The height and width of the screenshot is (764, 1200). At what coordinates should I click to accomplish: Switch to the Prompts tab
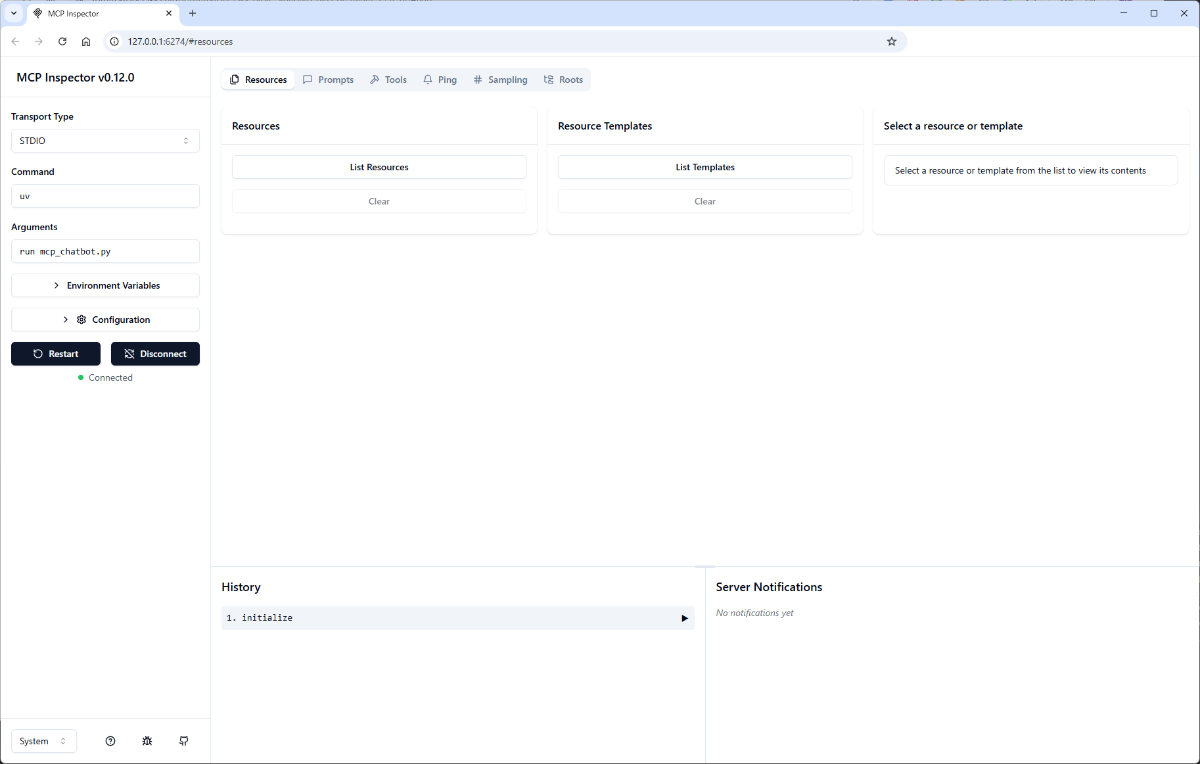tap(328, 79)
